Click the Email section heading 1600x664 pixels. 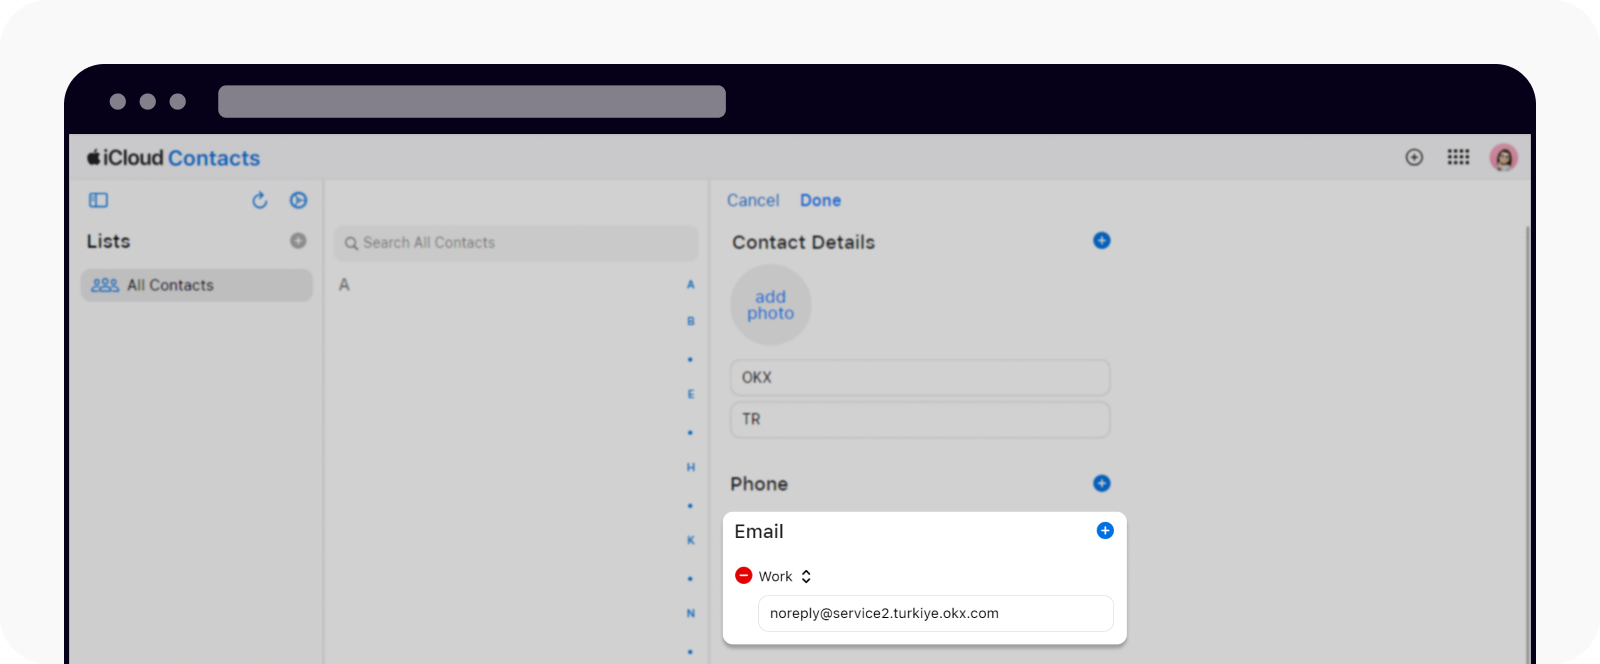759,532
